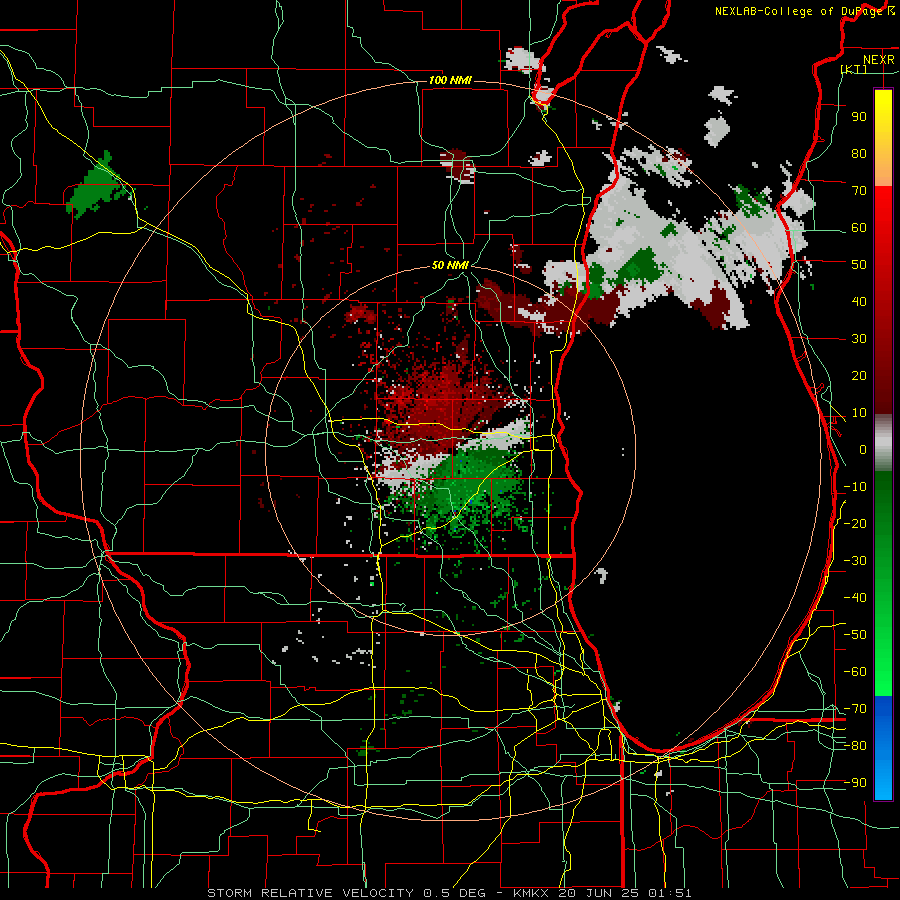This screenshot has width=900, height=900.
Task: Click the bright green band near -50
Action: [x=883, y=635]
